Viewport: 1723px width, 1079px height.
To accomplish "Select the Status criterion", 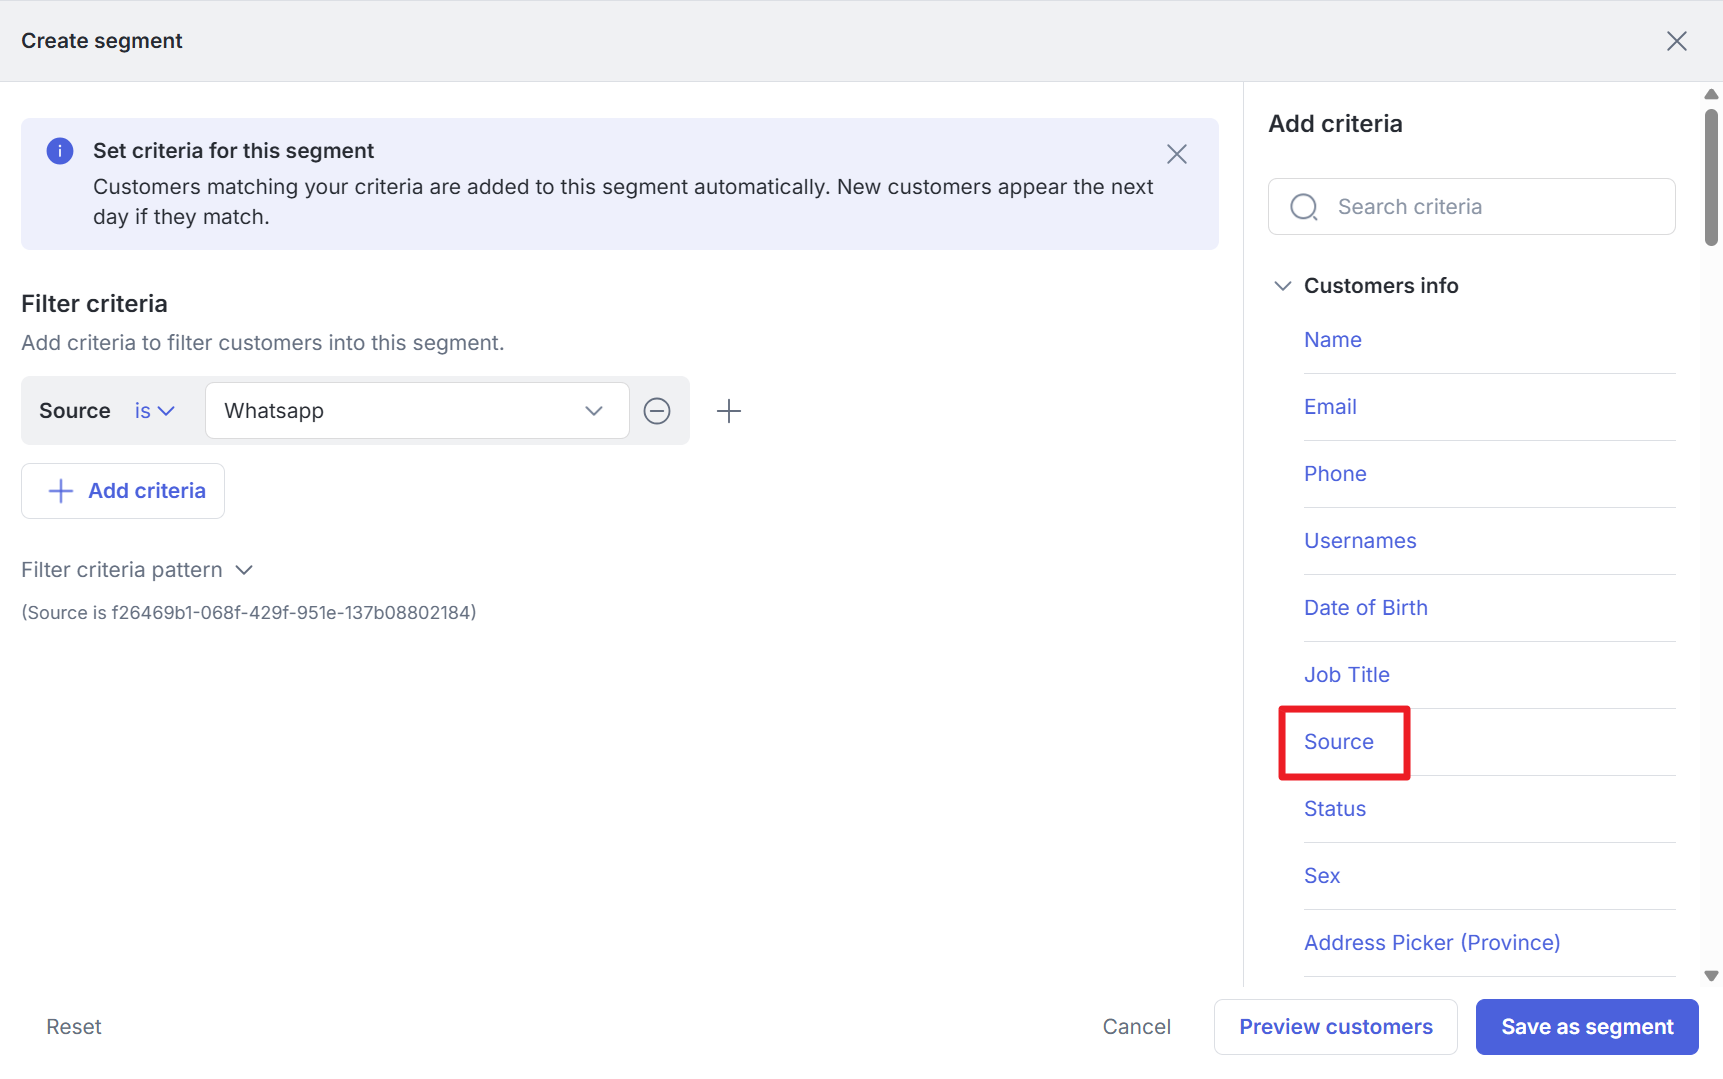I will tap(1335, 809).
